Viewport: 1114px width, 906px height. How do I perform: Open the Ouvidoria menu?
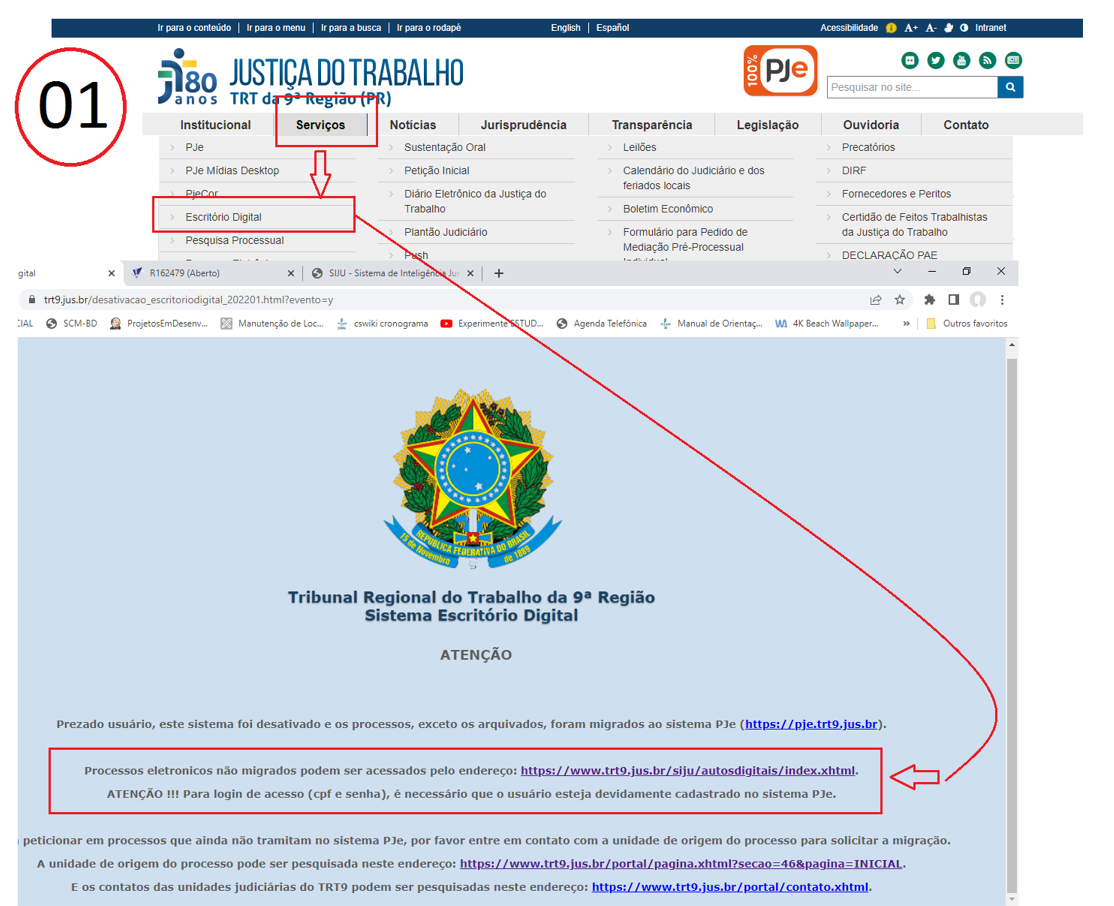(871, 125)
